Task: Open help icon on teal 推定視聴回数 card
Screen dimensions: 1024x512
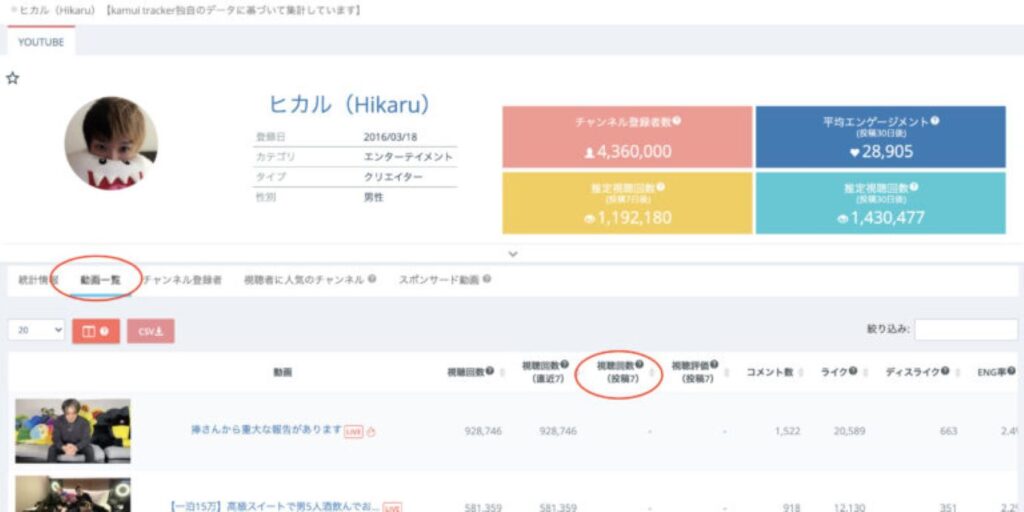Action: [x=914, y=187]
